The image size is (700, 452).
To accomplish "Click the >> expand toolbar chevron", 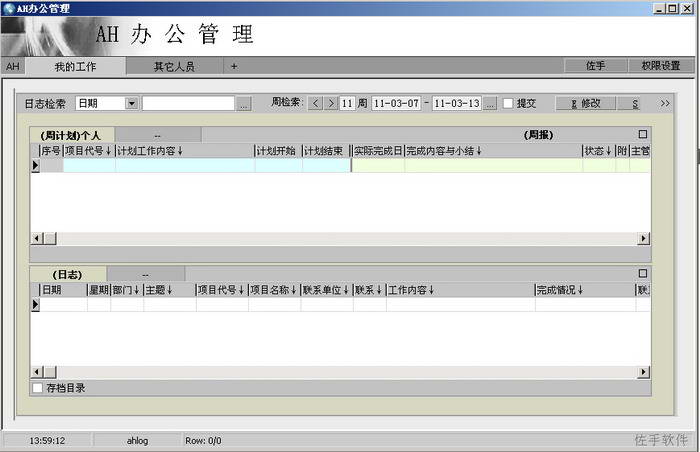I will [x=666, y=103].
